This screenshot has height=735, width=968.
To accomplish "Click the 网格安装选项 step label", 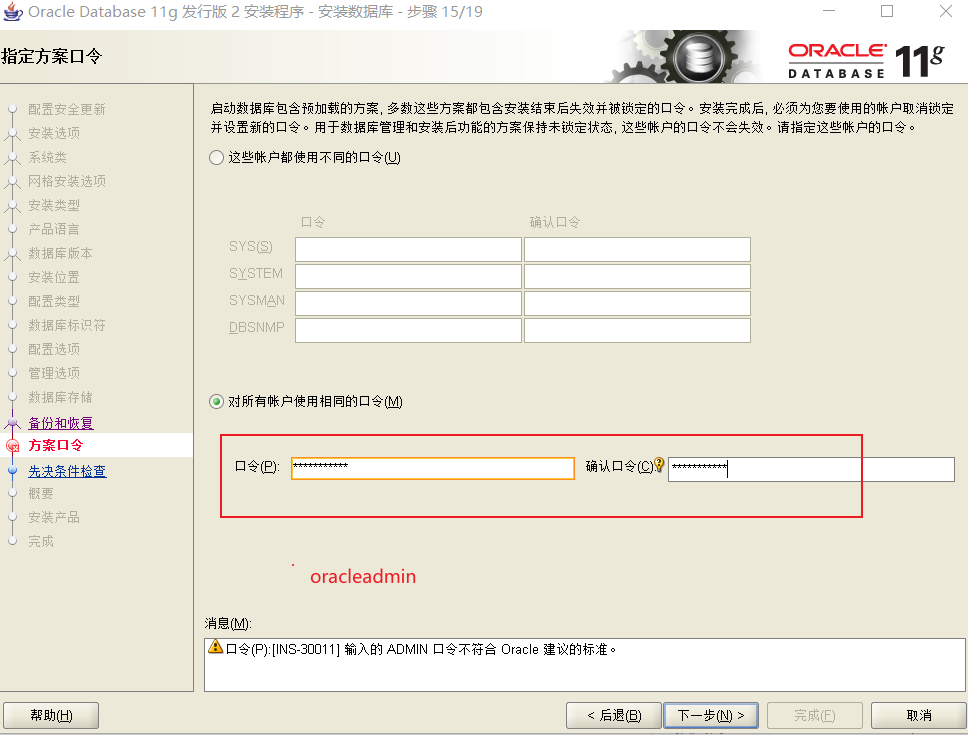I will (67, 181).
